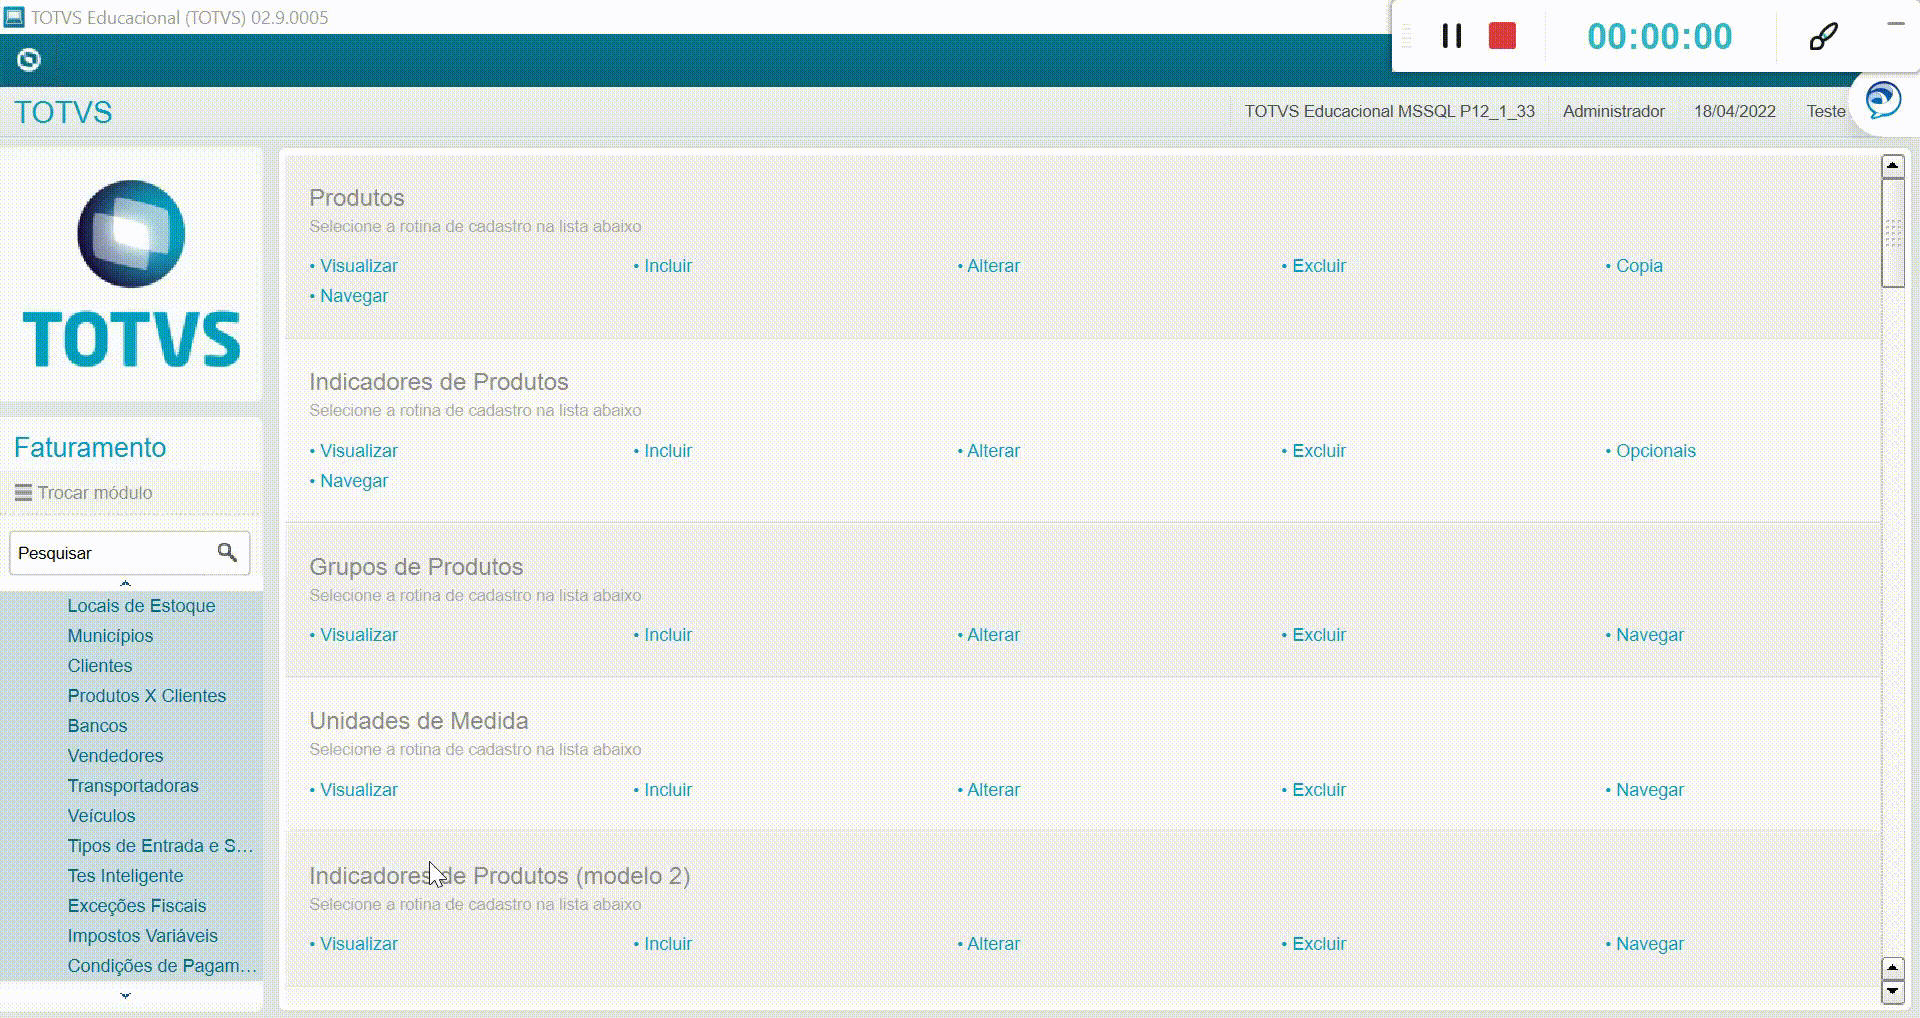Click the scrollbar up arrow near the bottom

click(x=1892, y=968)
